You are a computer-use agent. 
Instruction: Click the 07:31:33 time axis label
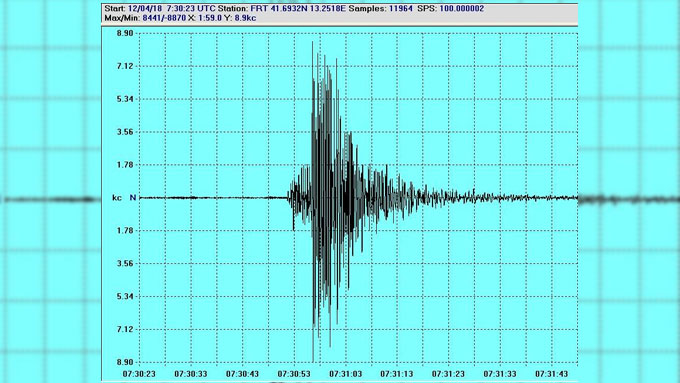click(500, 374)
